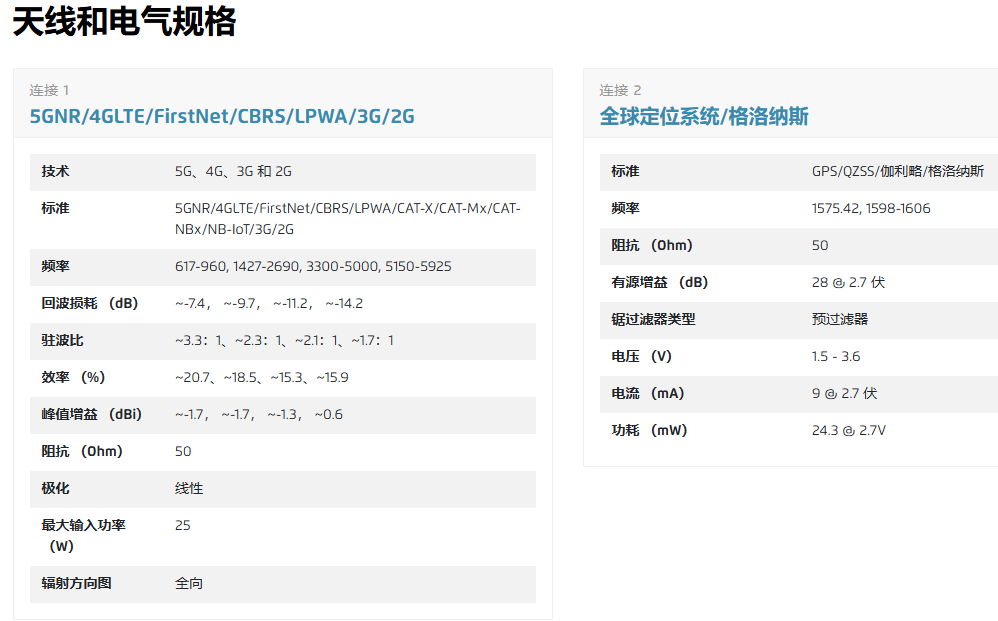Select the frequency value 617-960, 1427-2690, 3300-5000, 5150-5925
The height and width of the screenshot is (621, 998).
click(x=313, y=266)
